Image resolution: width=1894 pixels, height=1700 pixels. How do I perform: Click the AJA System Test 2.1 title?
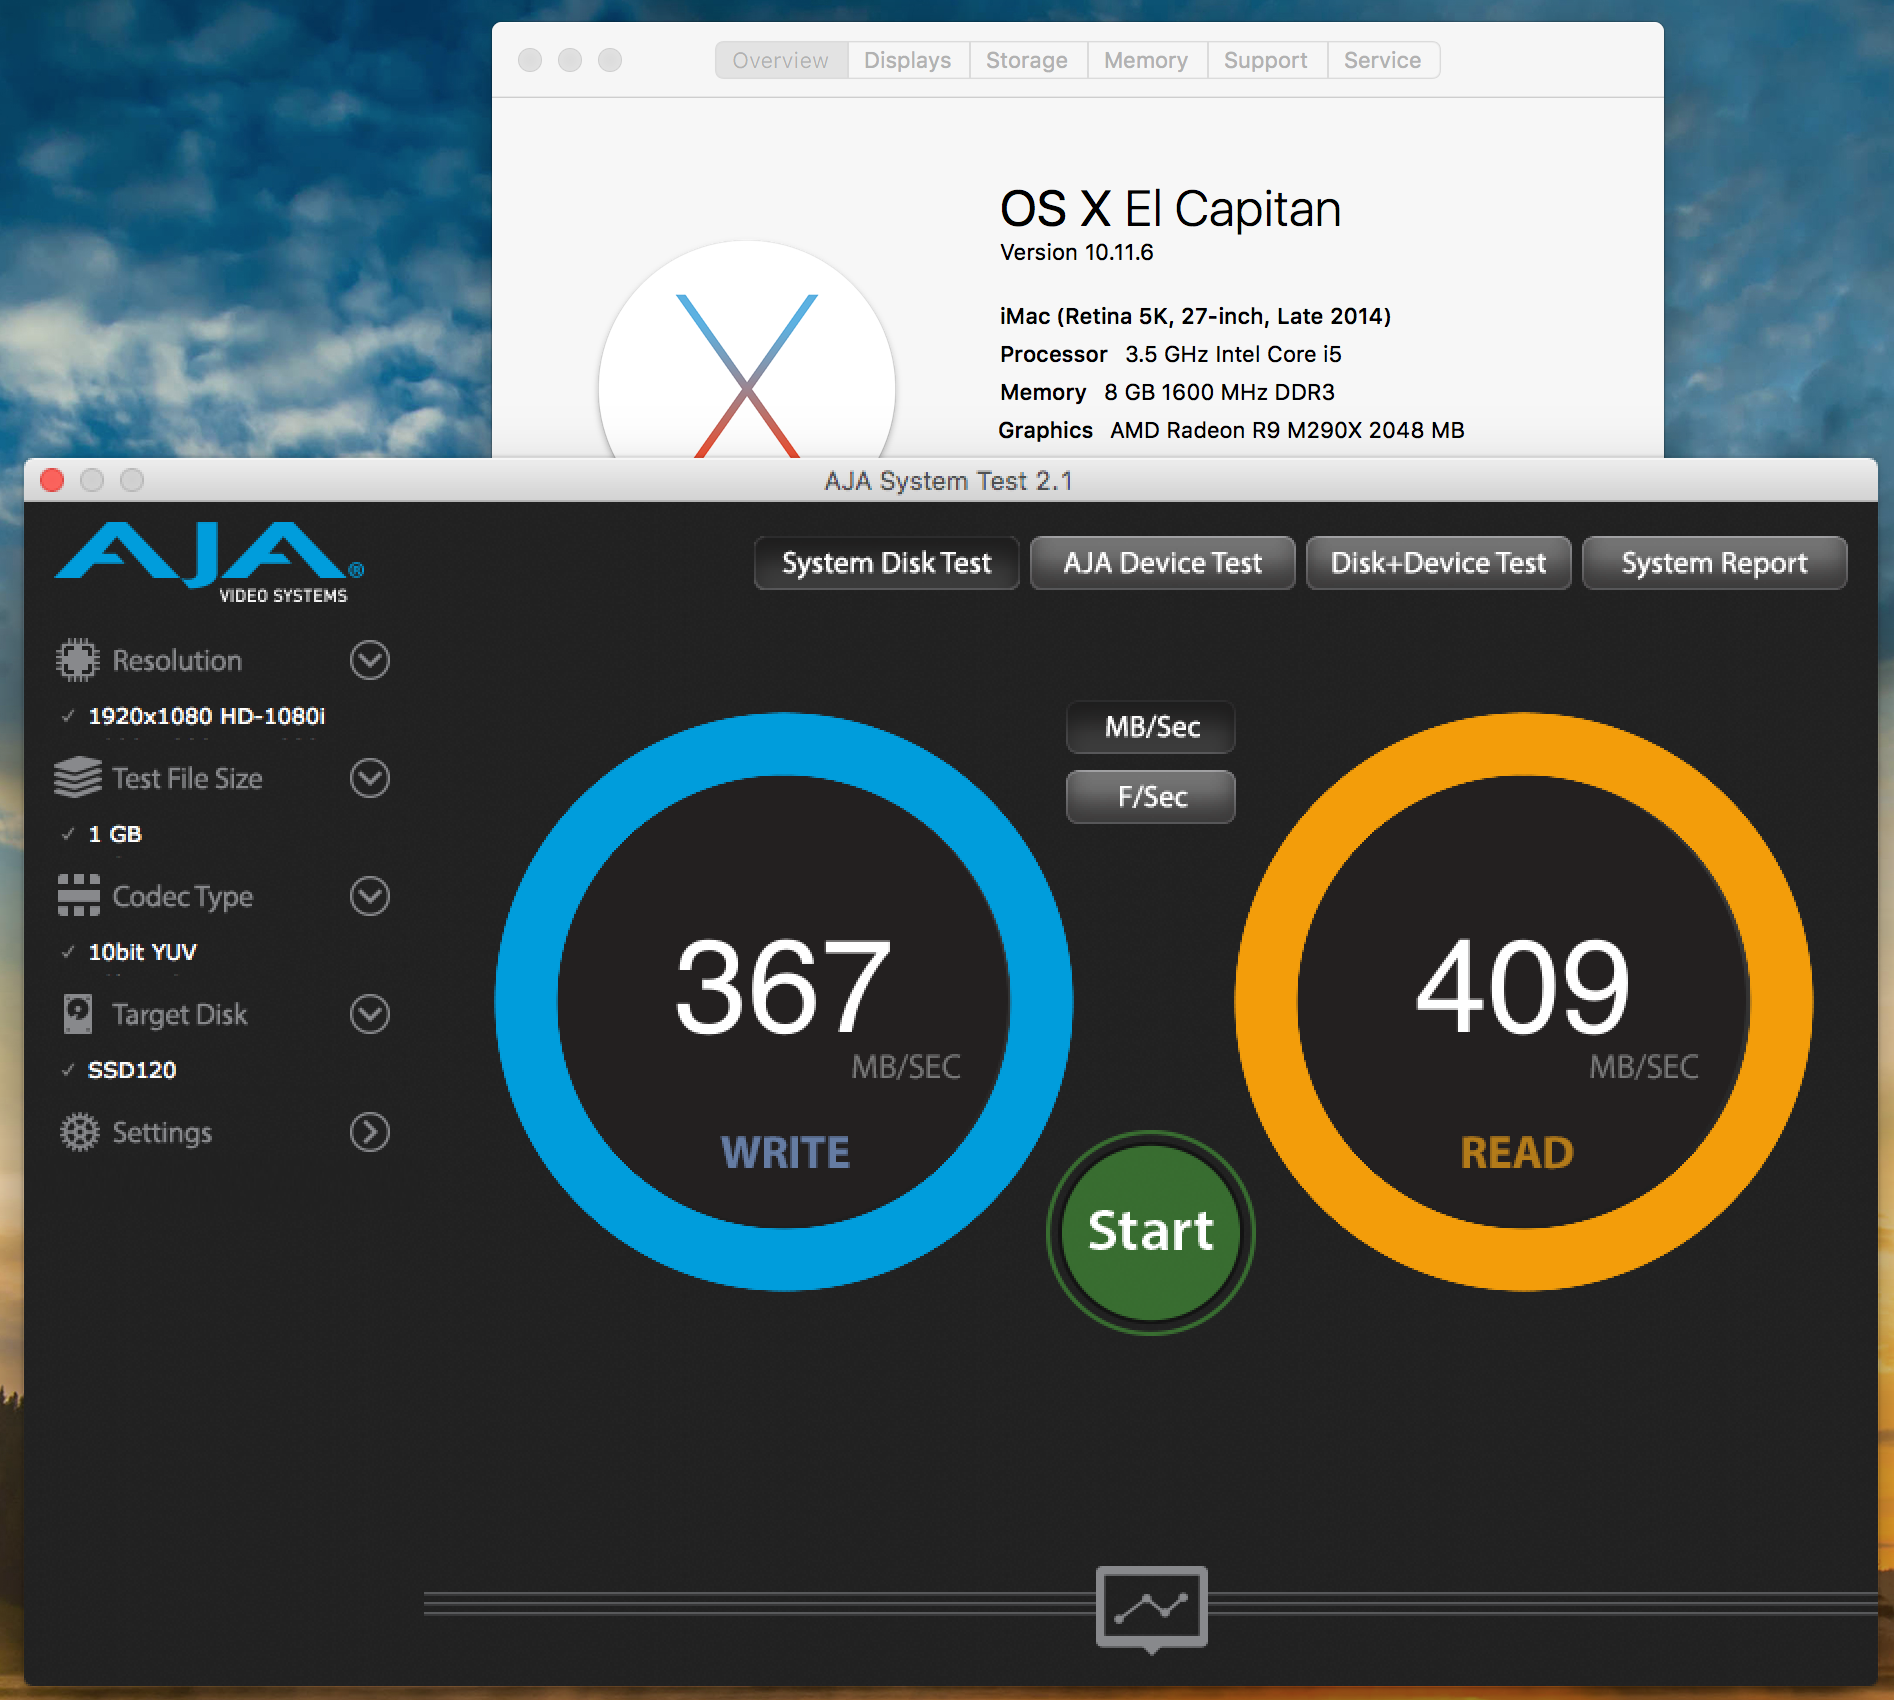point(948,481)
